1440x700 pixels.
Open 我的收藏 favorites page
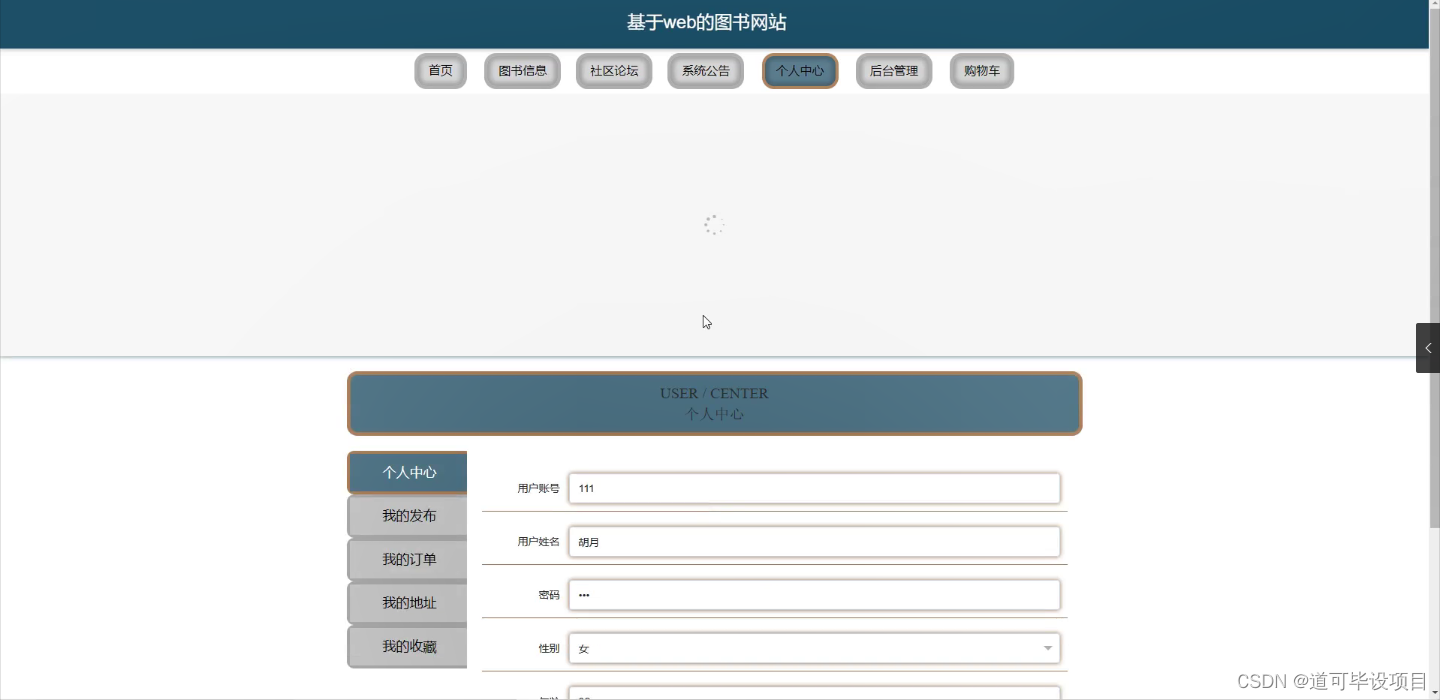tap(407, 646)
